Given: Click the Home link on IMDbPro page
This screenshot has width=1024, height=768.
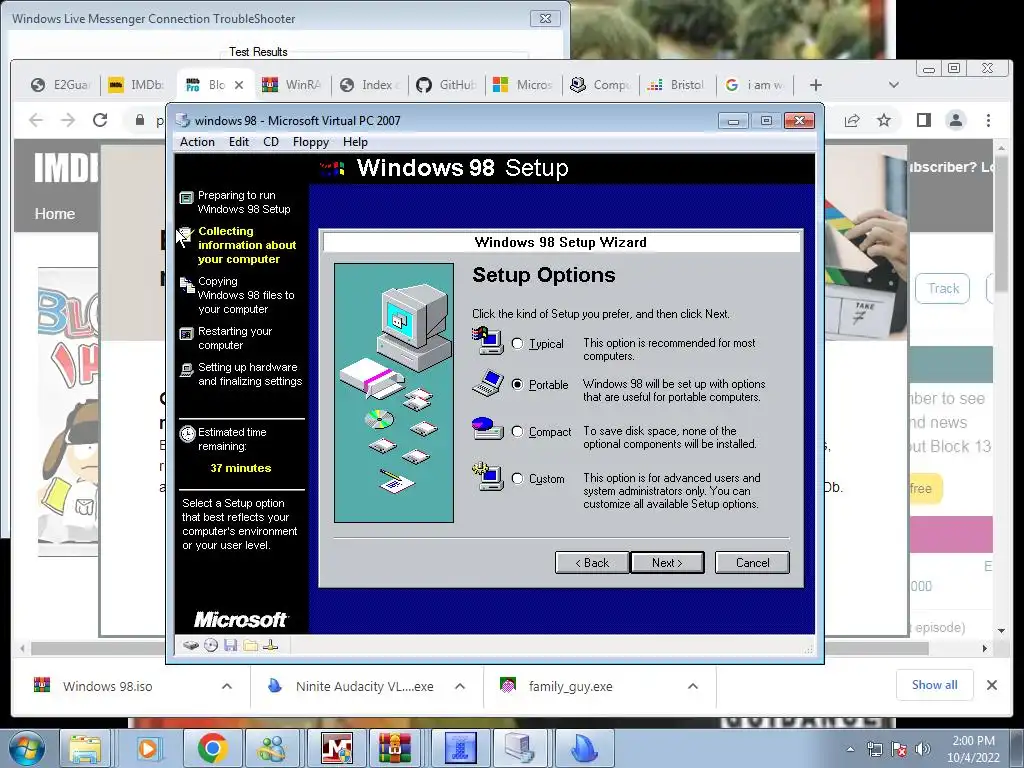Looking at the screenshot, I should coord(55,214).
